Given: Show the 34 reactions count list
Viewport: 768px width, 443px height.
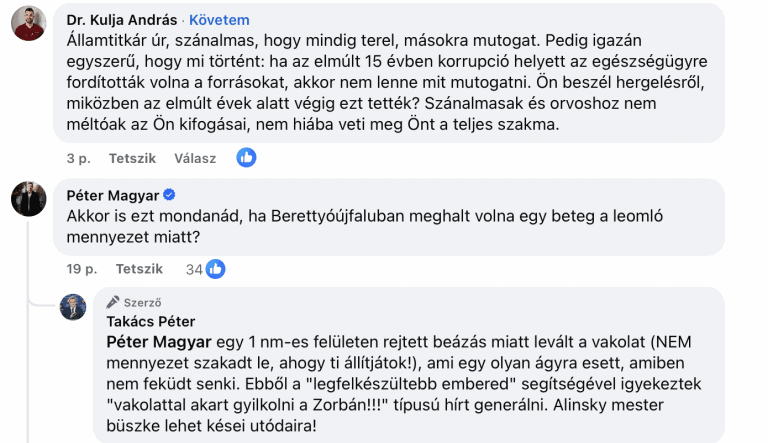Looking at the screenshot, I should tap(194, 269).
